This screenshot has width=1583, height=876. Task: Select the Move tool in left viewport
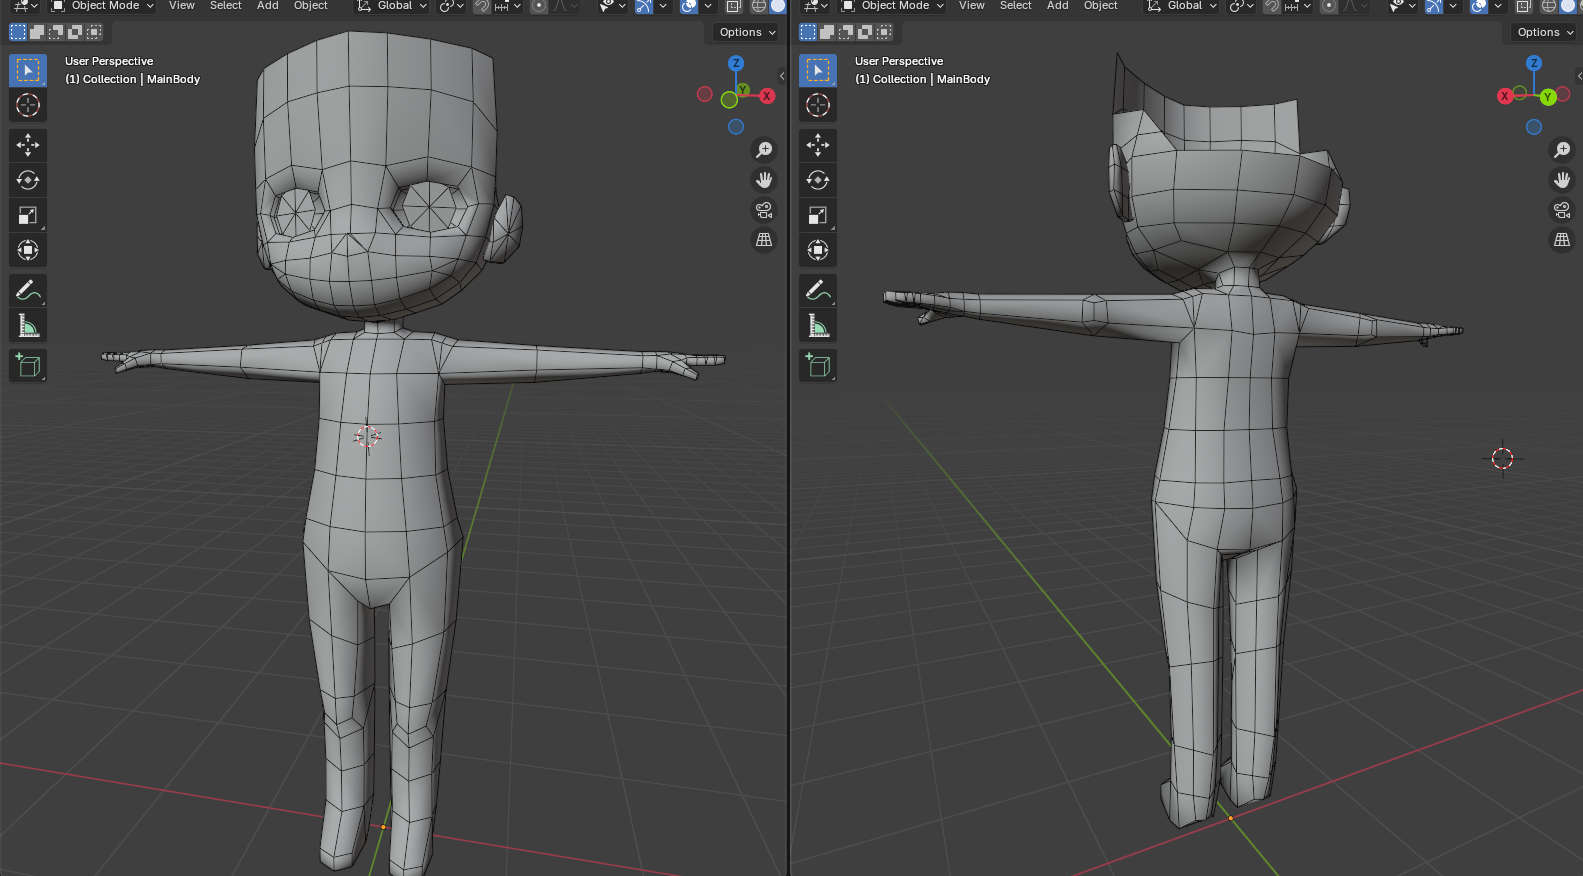(x=28, y=145)
